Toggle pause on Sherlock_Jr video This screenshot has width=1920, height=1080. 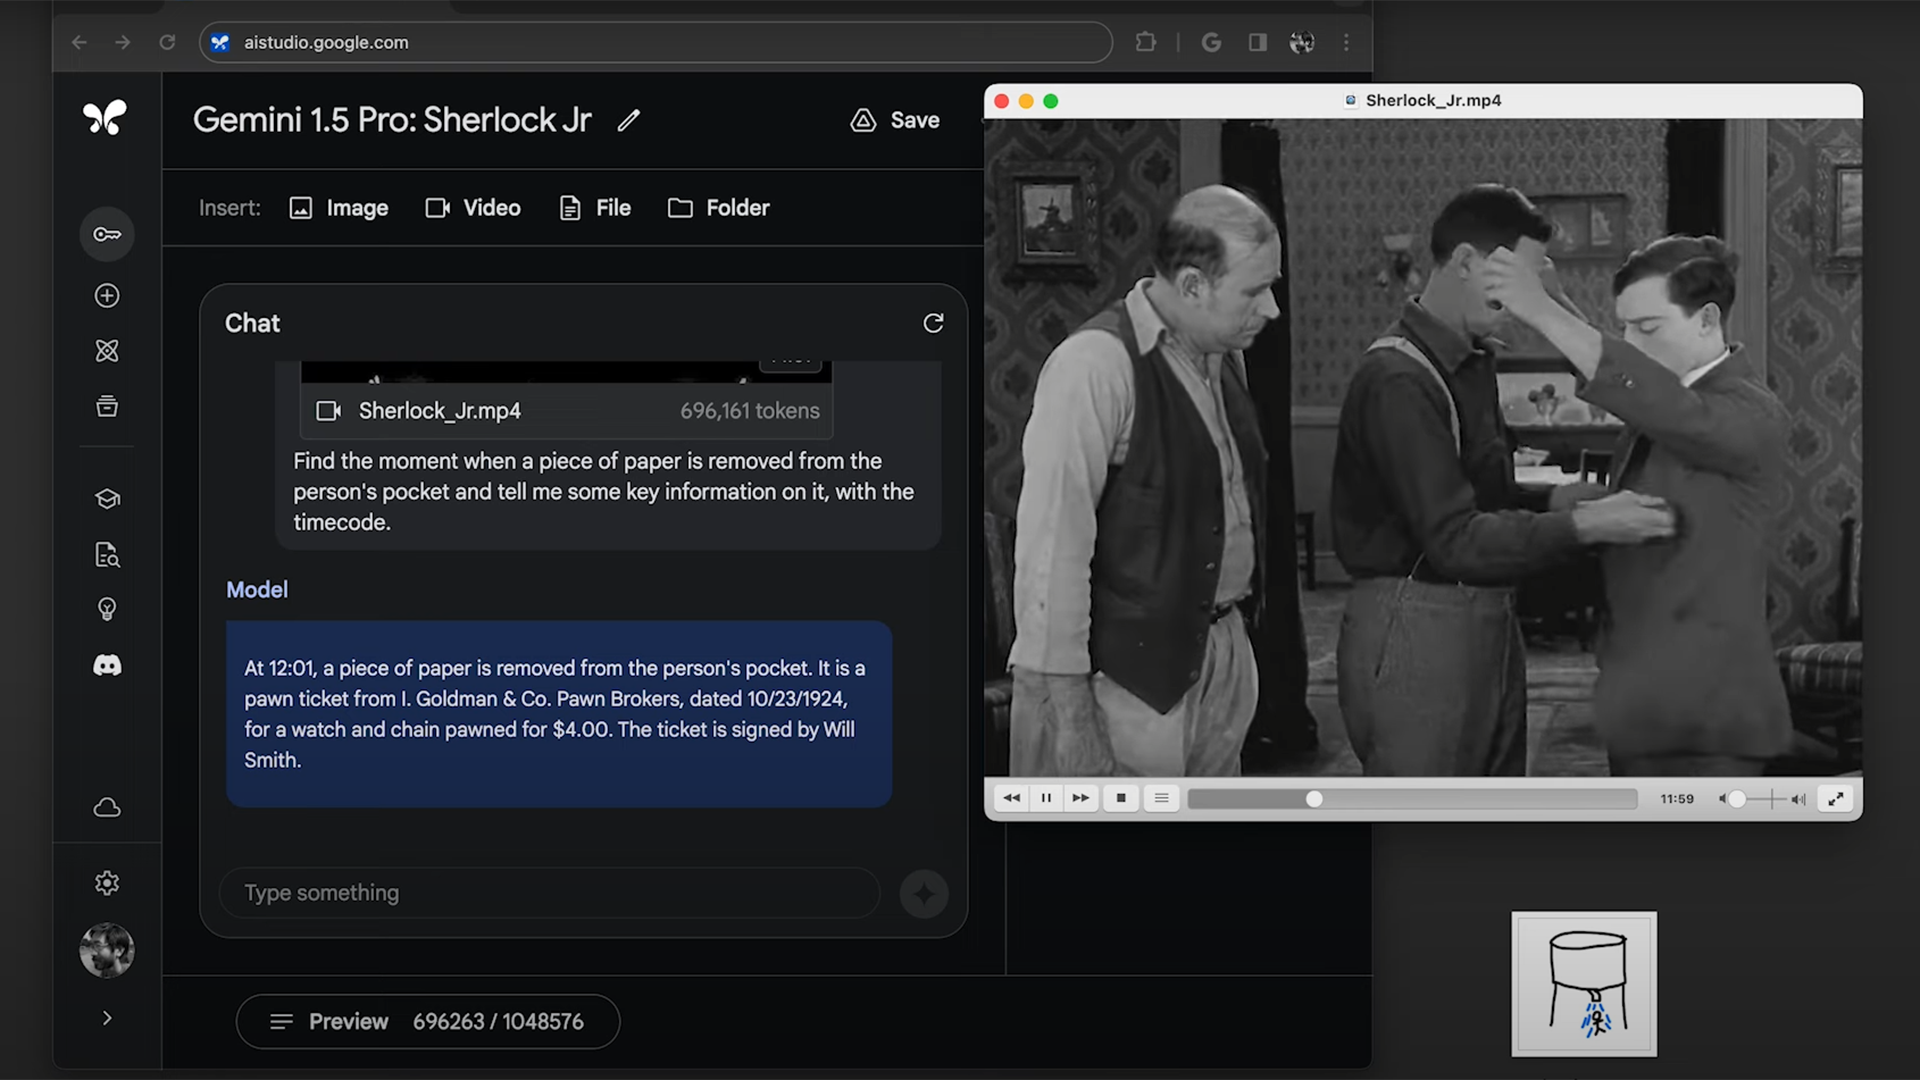tap(1047, 798)
